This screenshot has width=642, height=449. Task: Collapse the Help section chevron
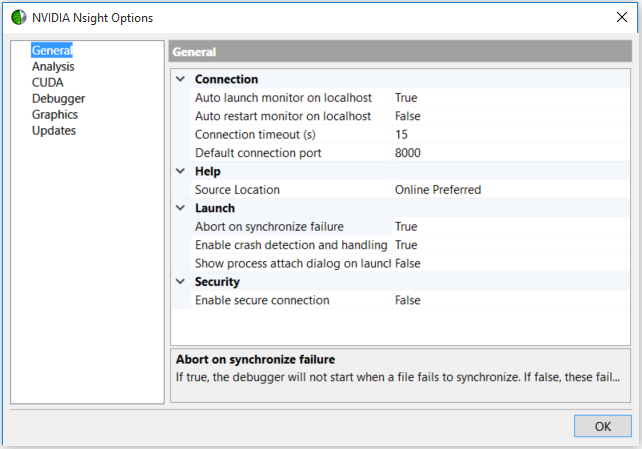point(181,171)
